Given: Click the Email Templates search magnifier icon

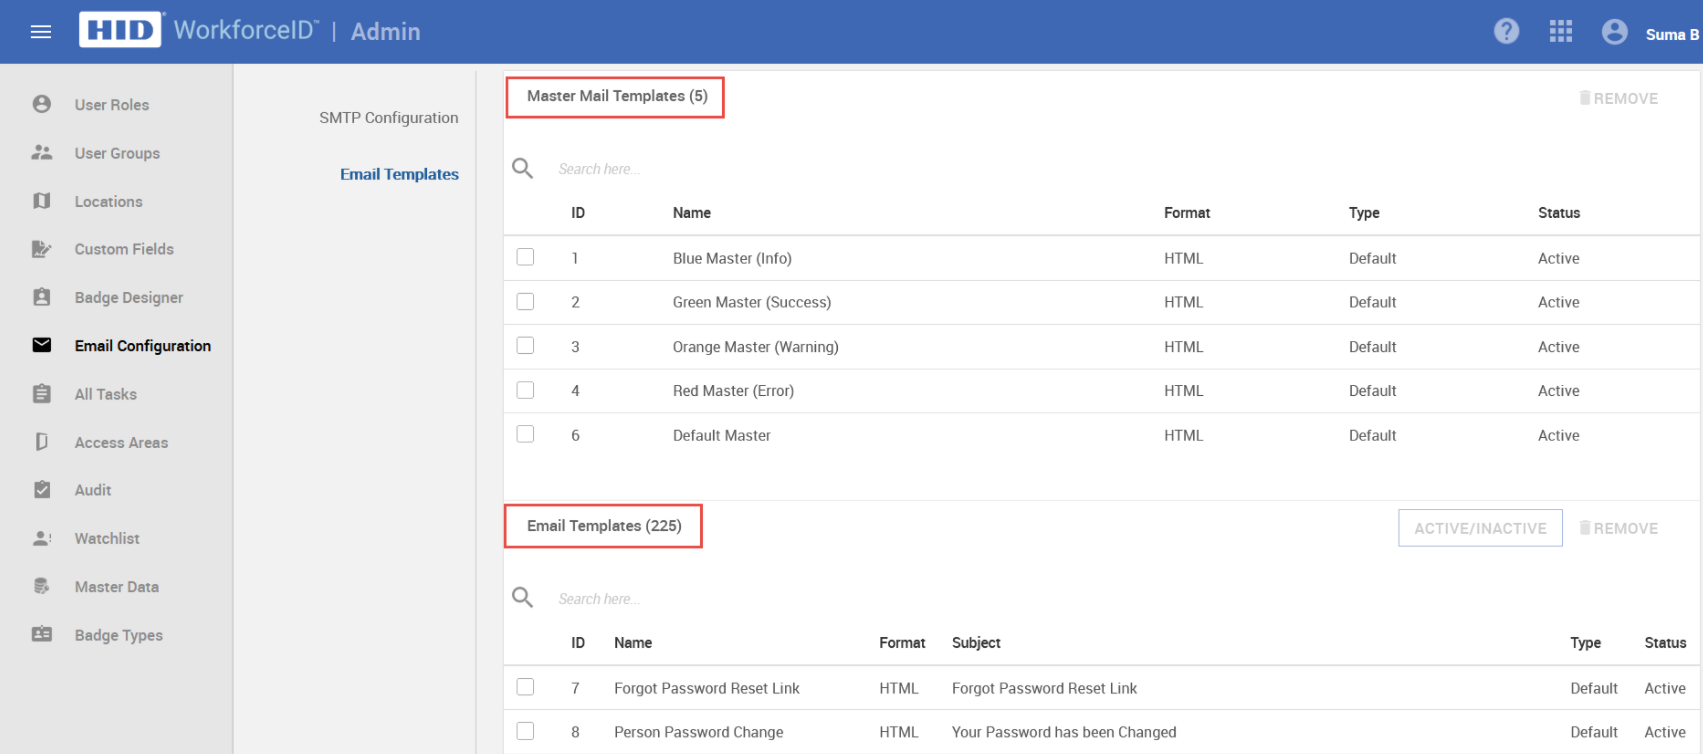Looking at the screenshot, I should pyautogui.click(x=523, y=598).
